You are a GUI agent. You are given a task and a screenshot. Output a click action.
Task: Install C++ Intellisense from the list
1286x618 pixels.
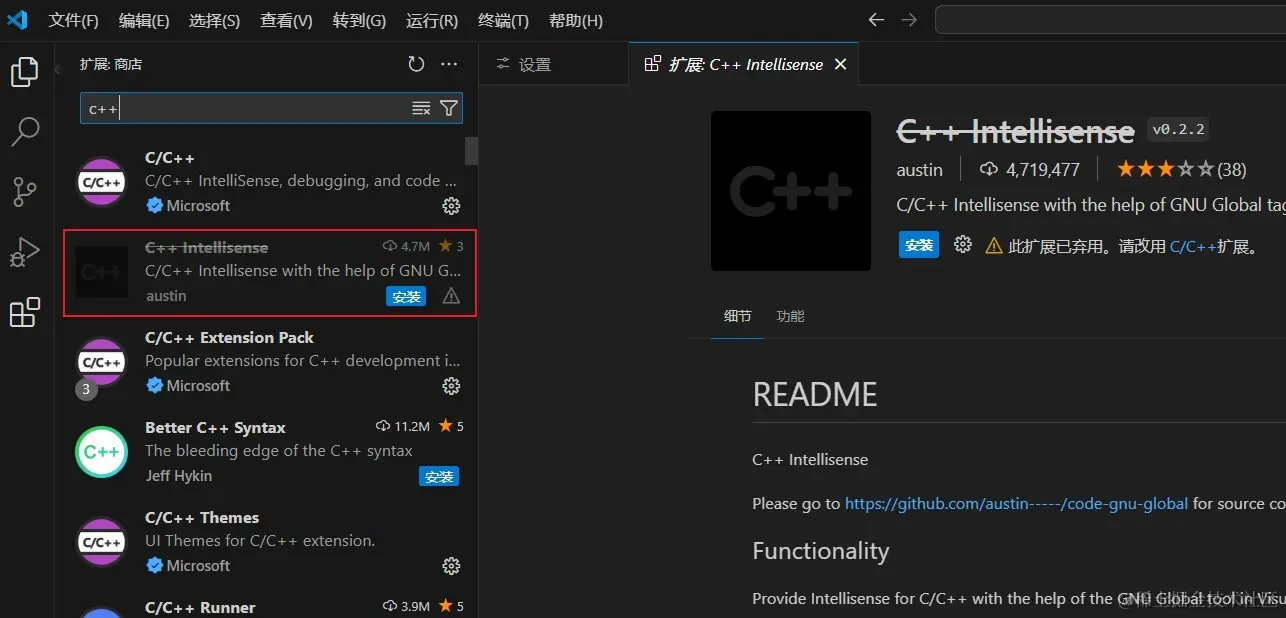[x=406, y=297]
